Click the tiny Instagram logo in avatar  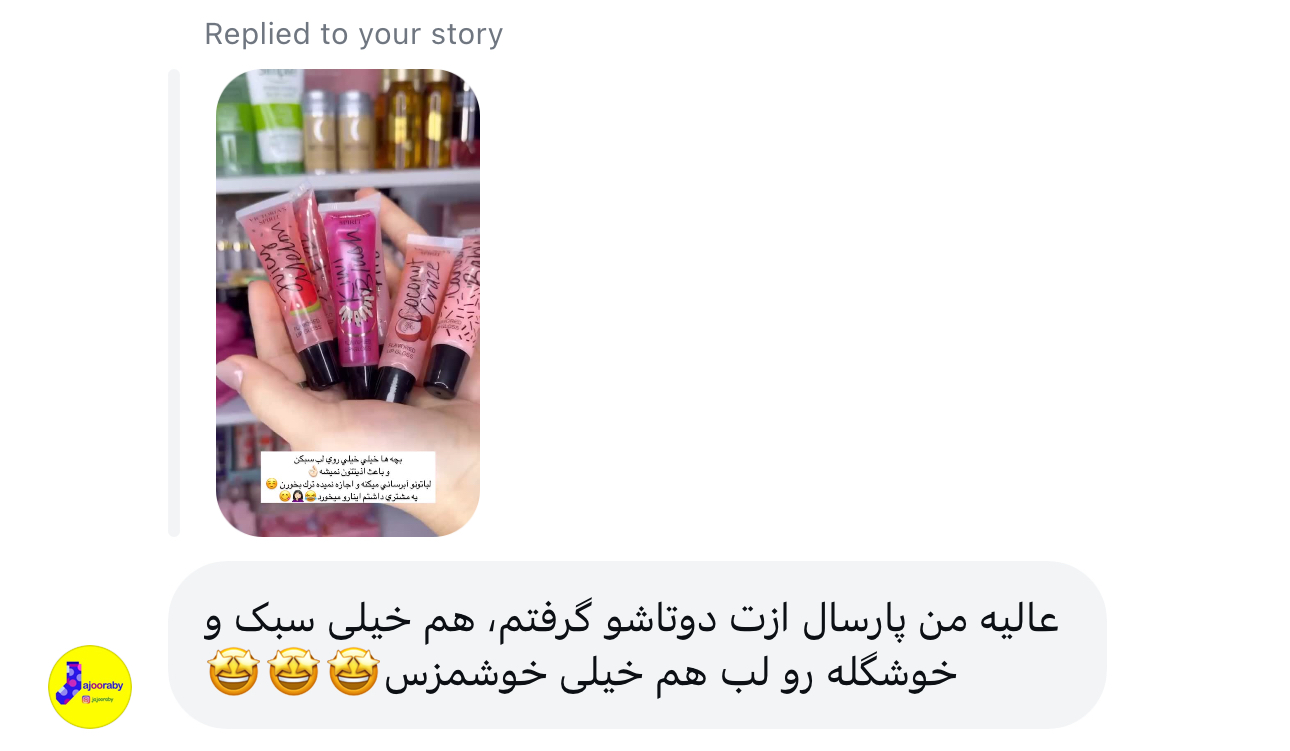86,700
